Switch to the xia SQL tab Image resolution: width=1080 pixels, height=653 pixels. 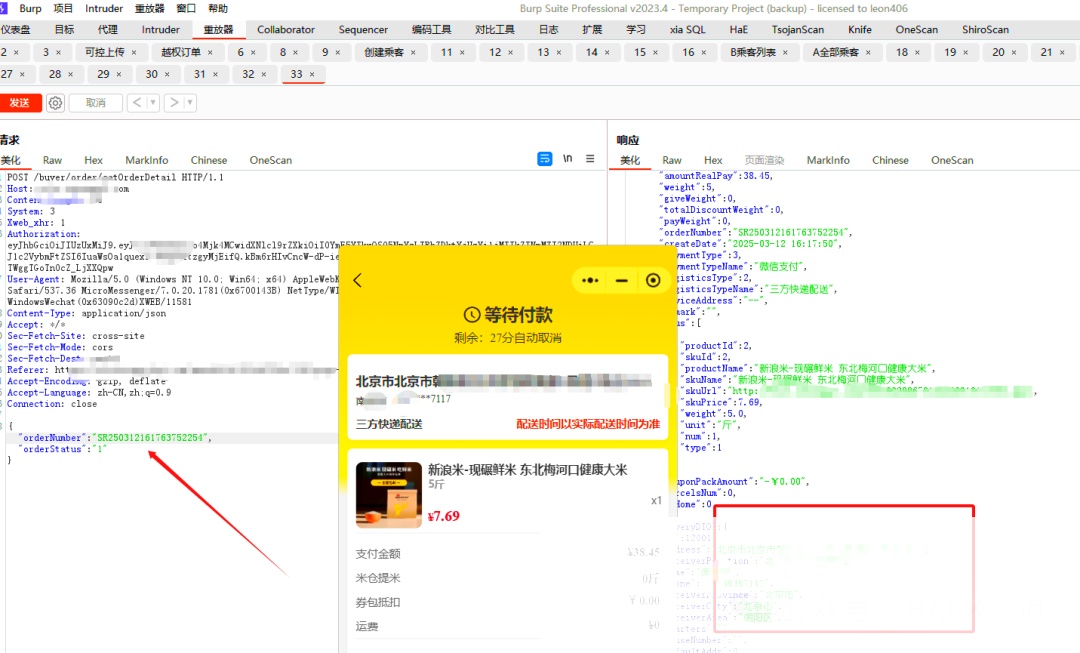[687, 30]
